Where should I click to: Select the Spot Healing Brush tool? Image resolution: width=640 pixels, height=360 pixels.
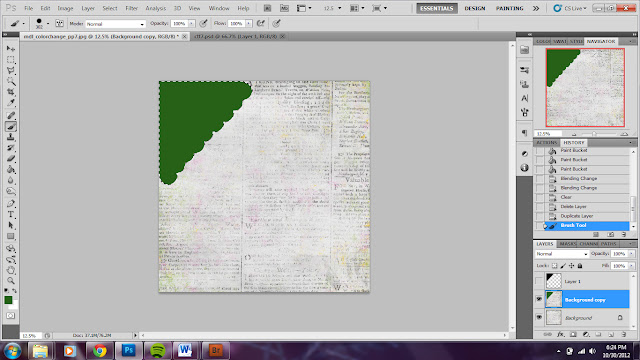point(11,116)
